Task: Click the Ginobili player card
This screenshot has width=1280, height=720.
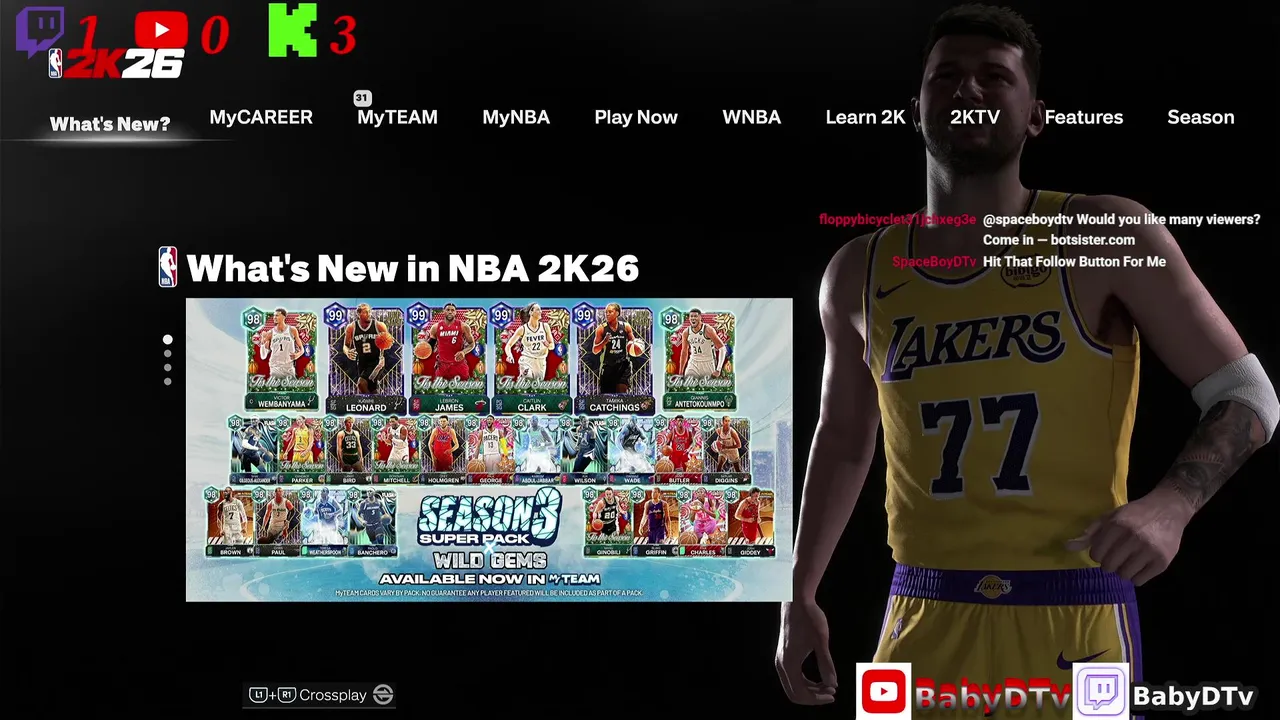Action: pyautogui.click(x=609, y=522)
